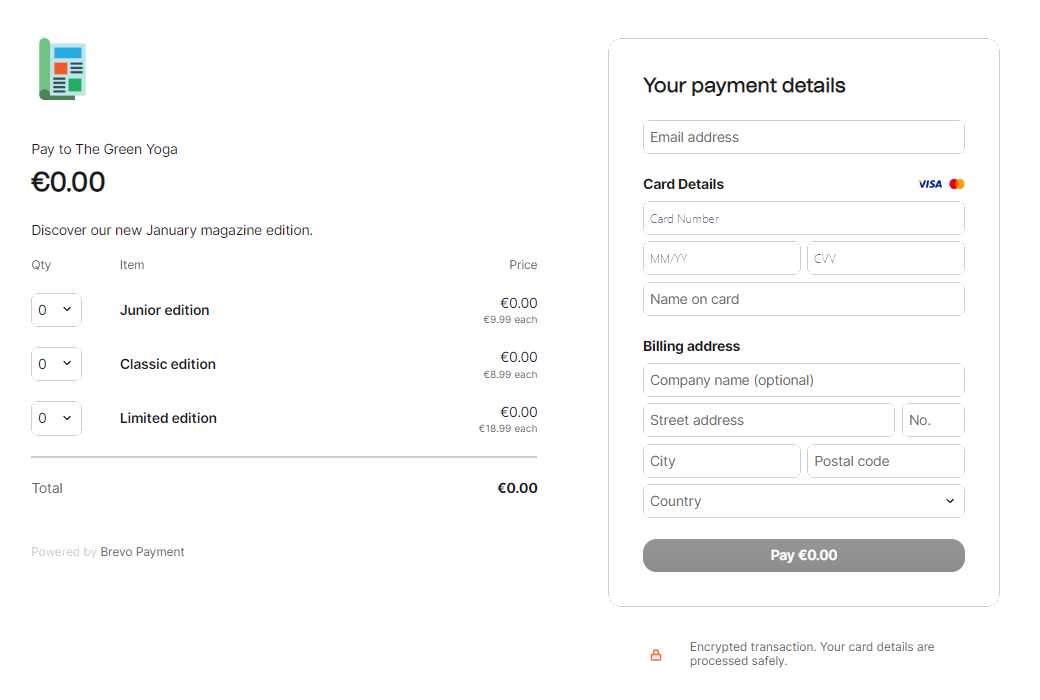Click the orange padlock security icon
Viewport: 1040px width, 700px height.
tap(656, 655)
